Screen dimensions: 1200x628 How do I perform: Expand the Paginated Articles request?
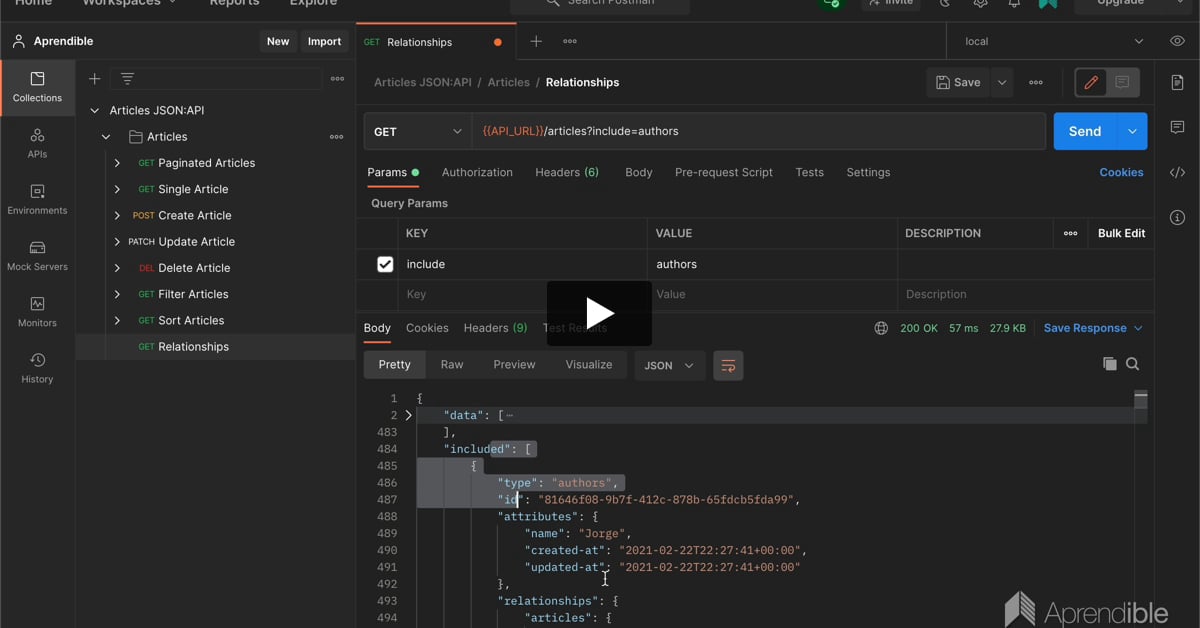117,163
